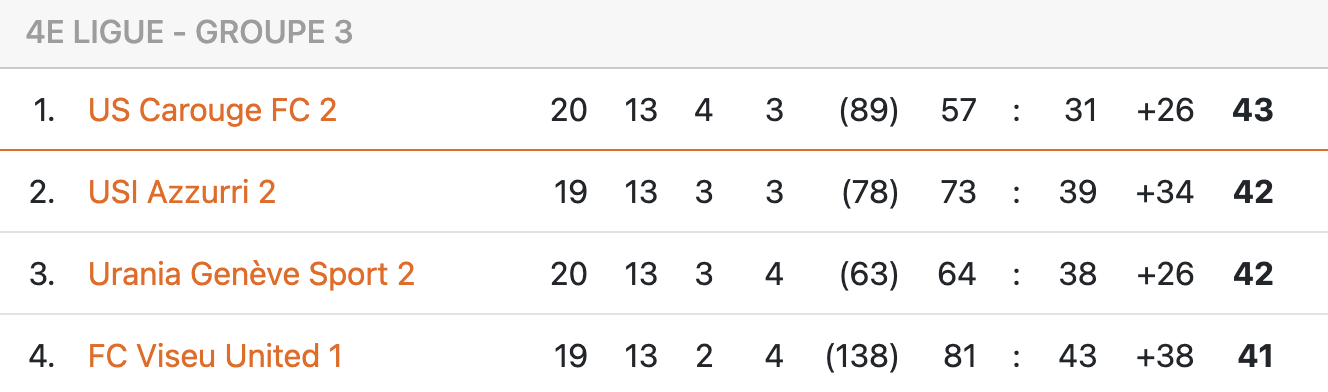Click the +38 goal difference for FC Viseu
Viewport: 1328px width, 392px height.
tap(1165, 355)
